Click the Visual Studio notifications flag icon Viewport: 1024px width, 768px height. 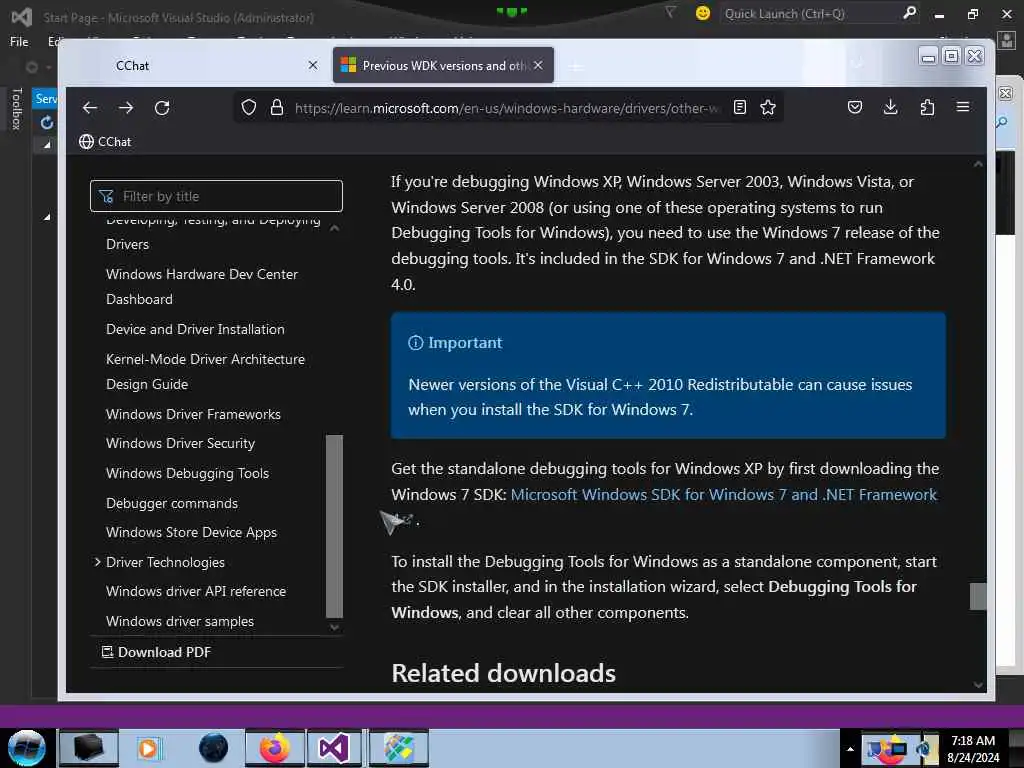pos(670,12)
